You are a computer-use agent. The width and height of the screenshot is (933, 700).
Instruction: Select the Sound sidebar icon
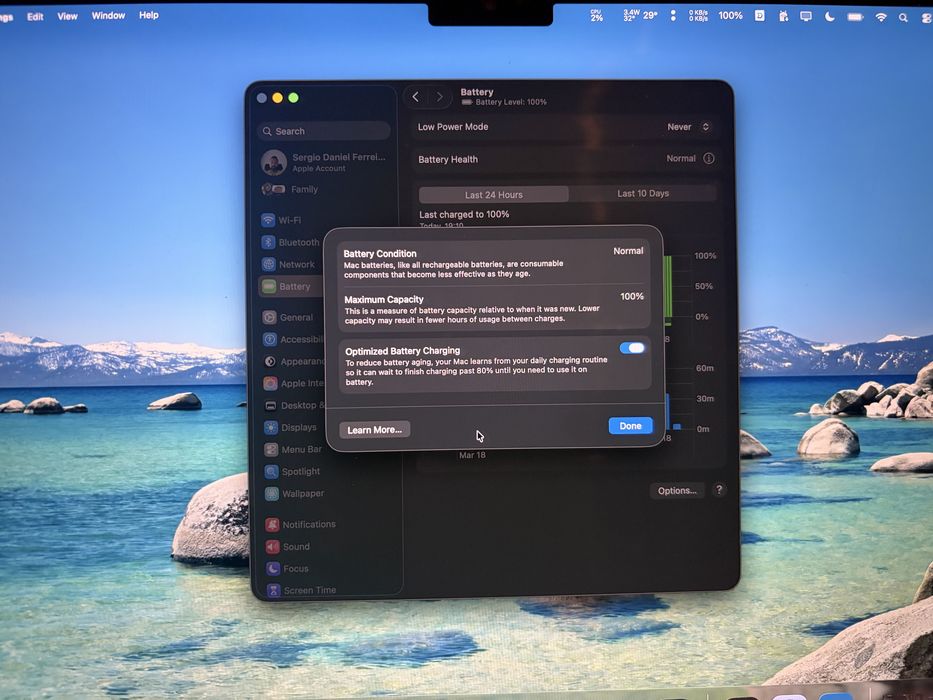click(273, 546)
